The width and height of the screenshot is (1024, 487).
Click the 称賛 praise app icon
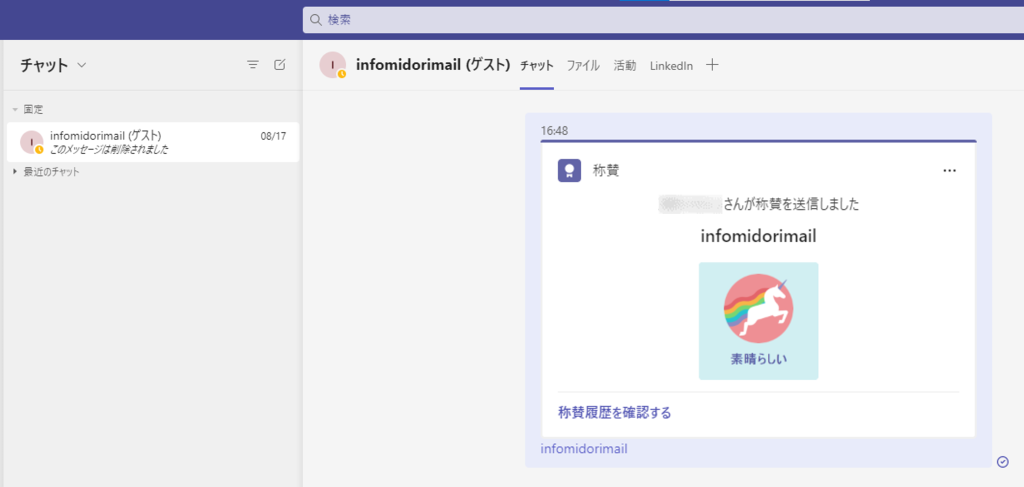click(569, 171)
